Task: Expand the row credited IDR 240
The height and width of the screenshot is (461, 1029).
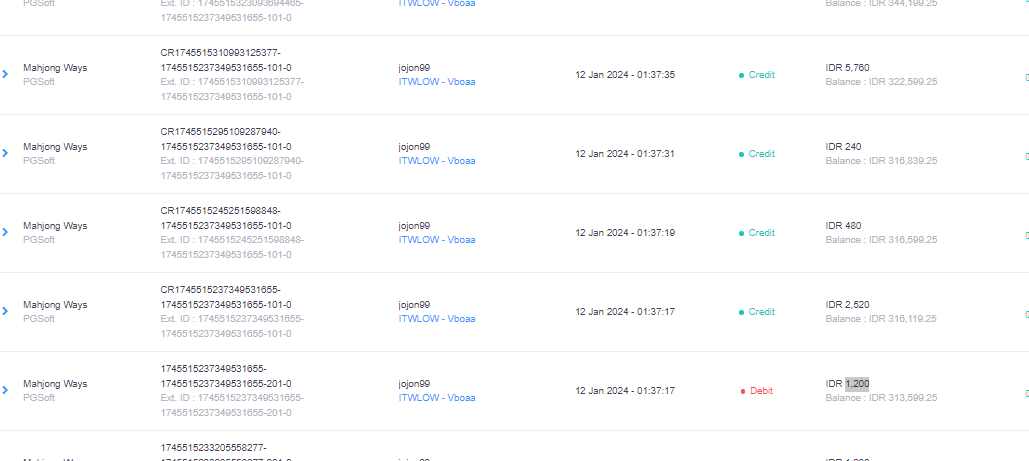Action: tap(5, 153)
